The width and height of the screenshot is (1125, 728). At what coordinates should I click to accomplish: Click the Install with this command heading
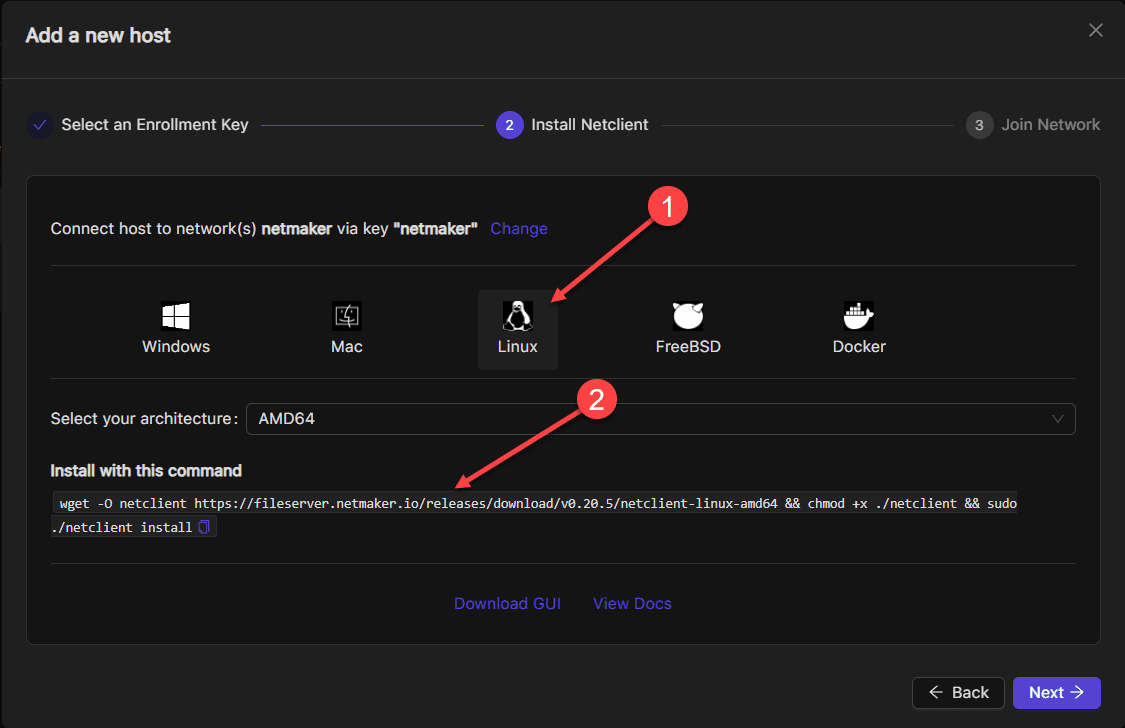coord(146,471)
